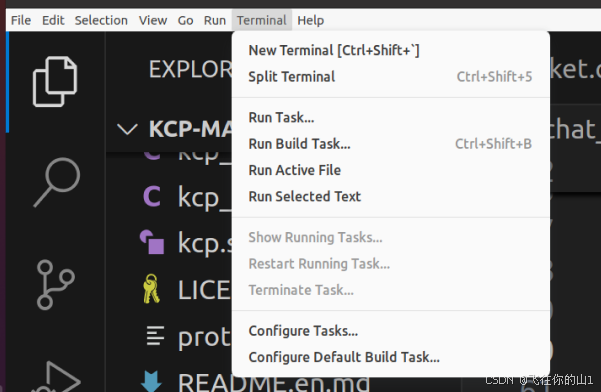The image size is (601, 392).
Task: Open the Edit menu
Action: pos(53,20)
